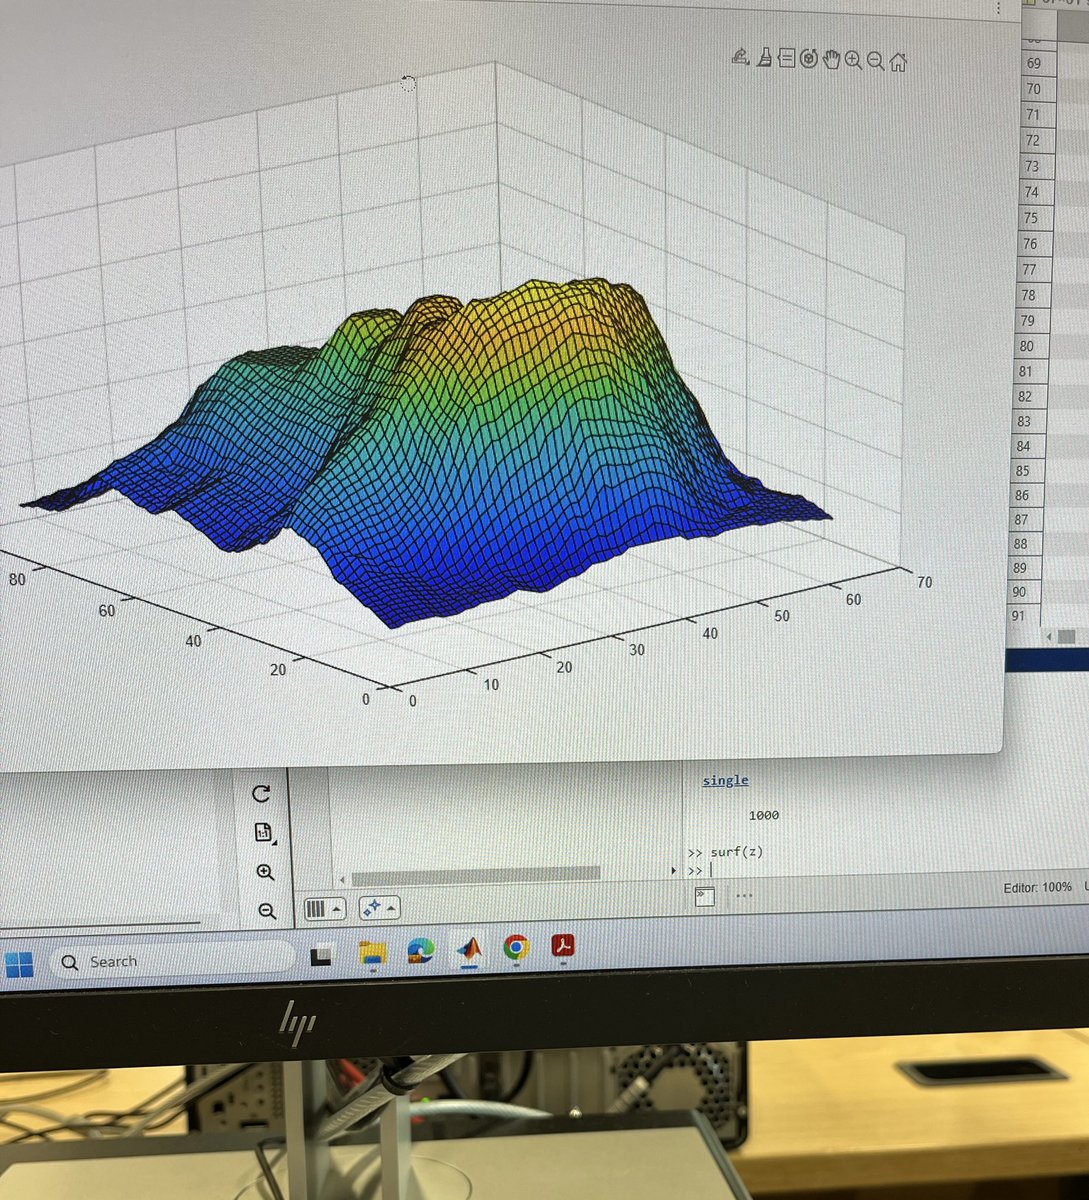Click the 'surf(z)' command line
Viewport: 1089px width, 1200px height.
[736, 852]
